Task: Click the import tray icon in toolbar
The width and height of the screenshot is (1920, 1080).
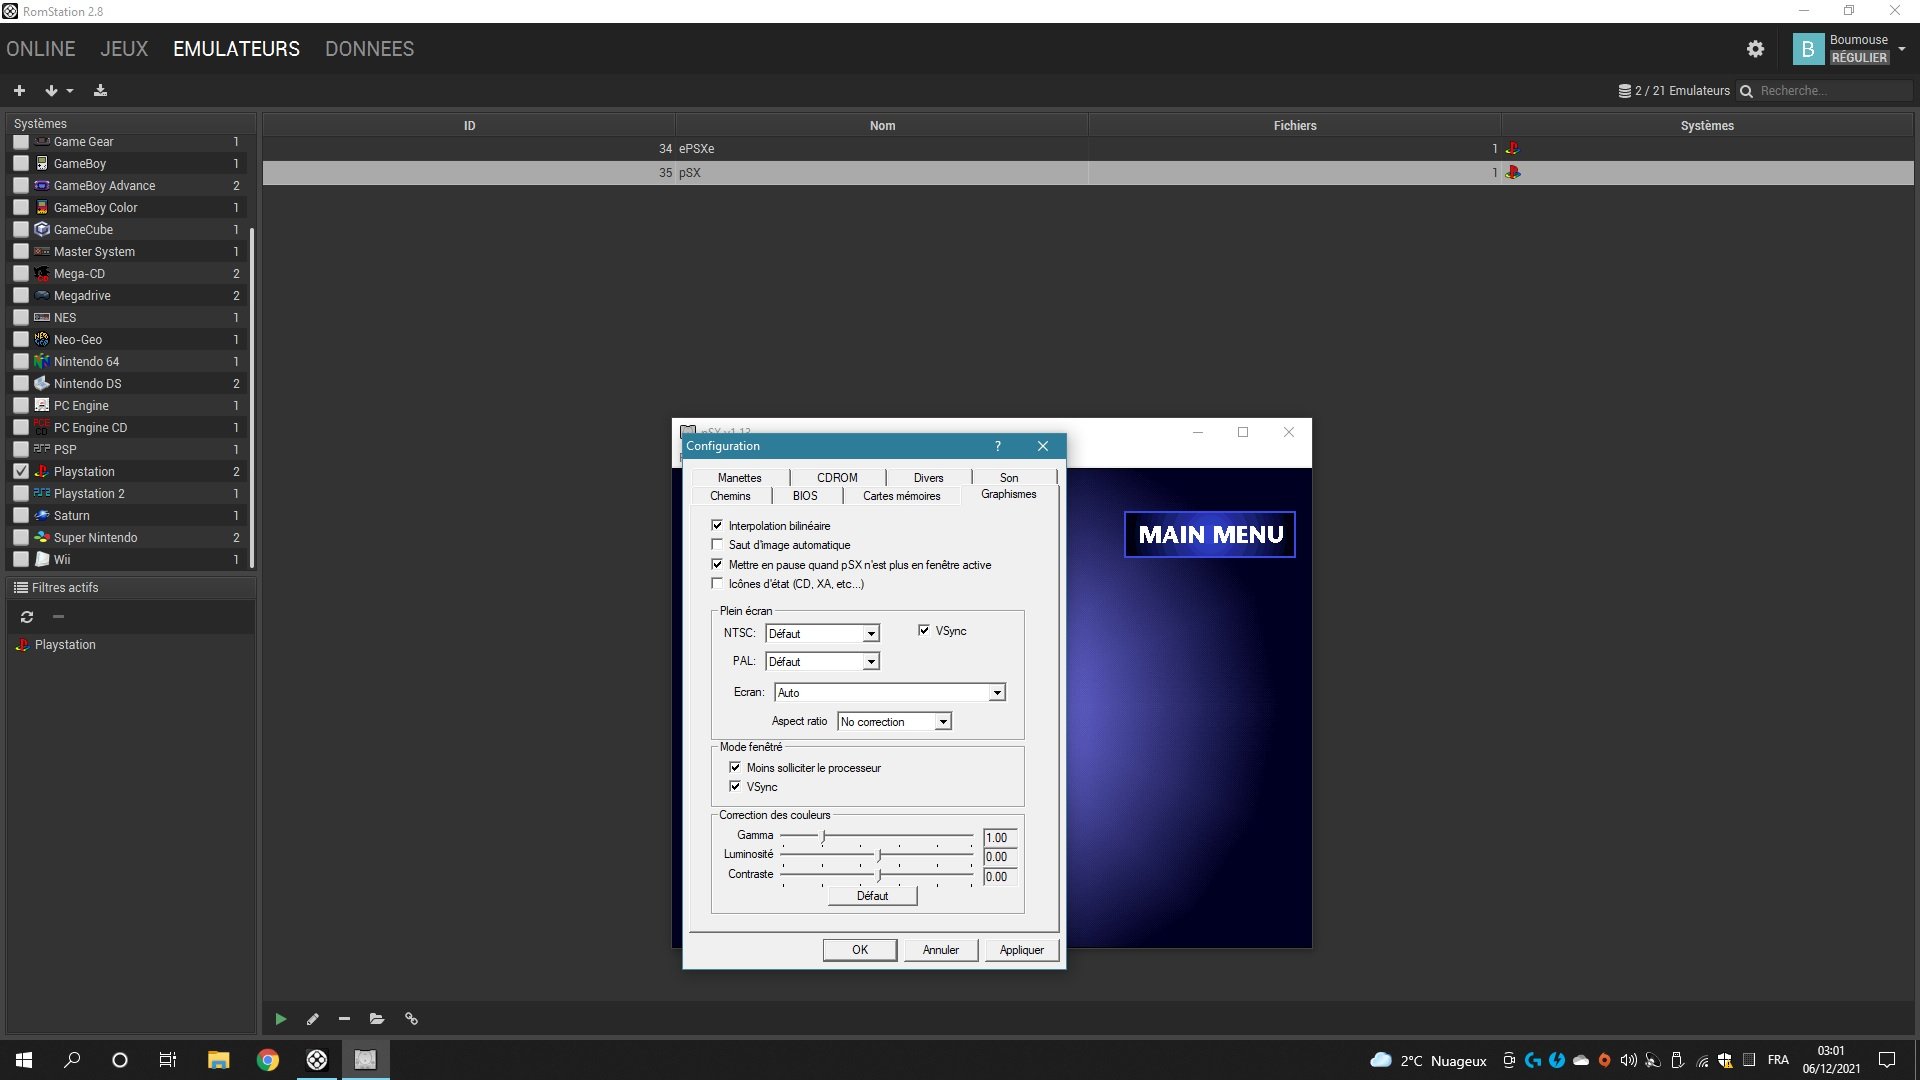Action: [x=100, y=90]
